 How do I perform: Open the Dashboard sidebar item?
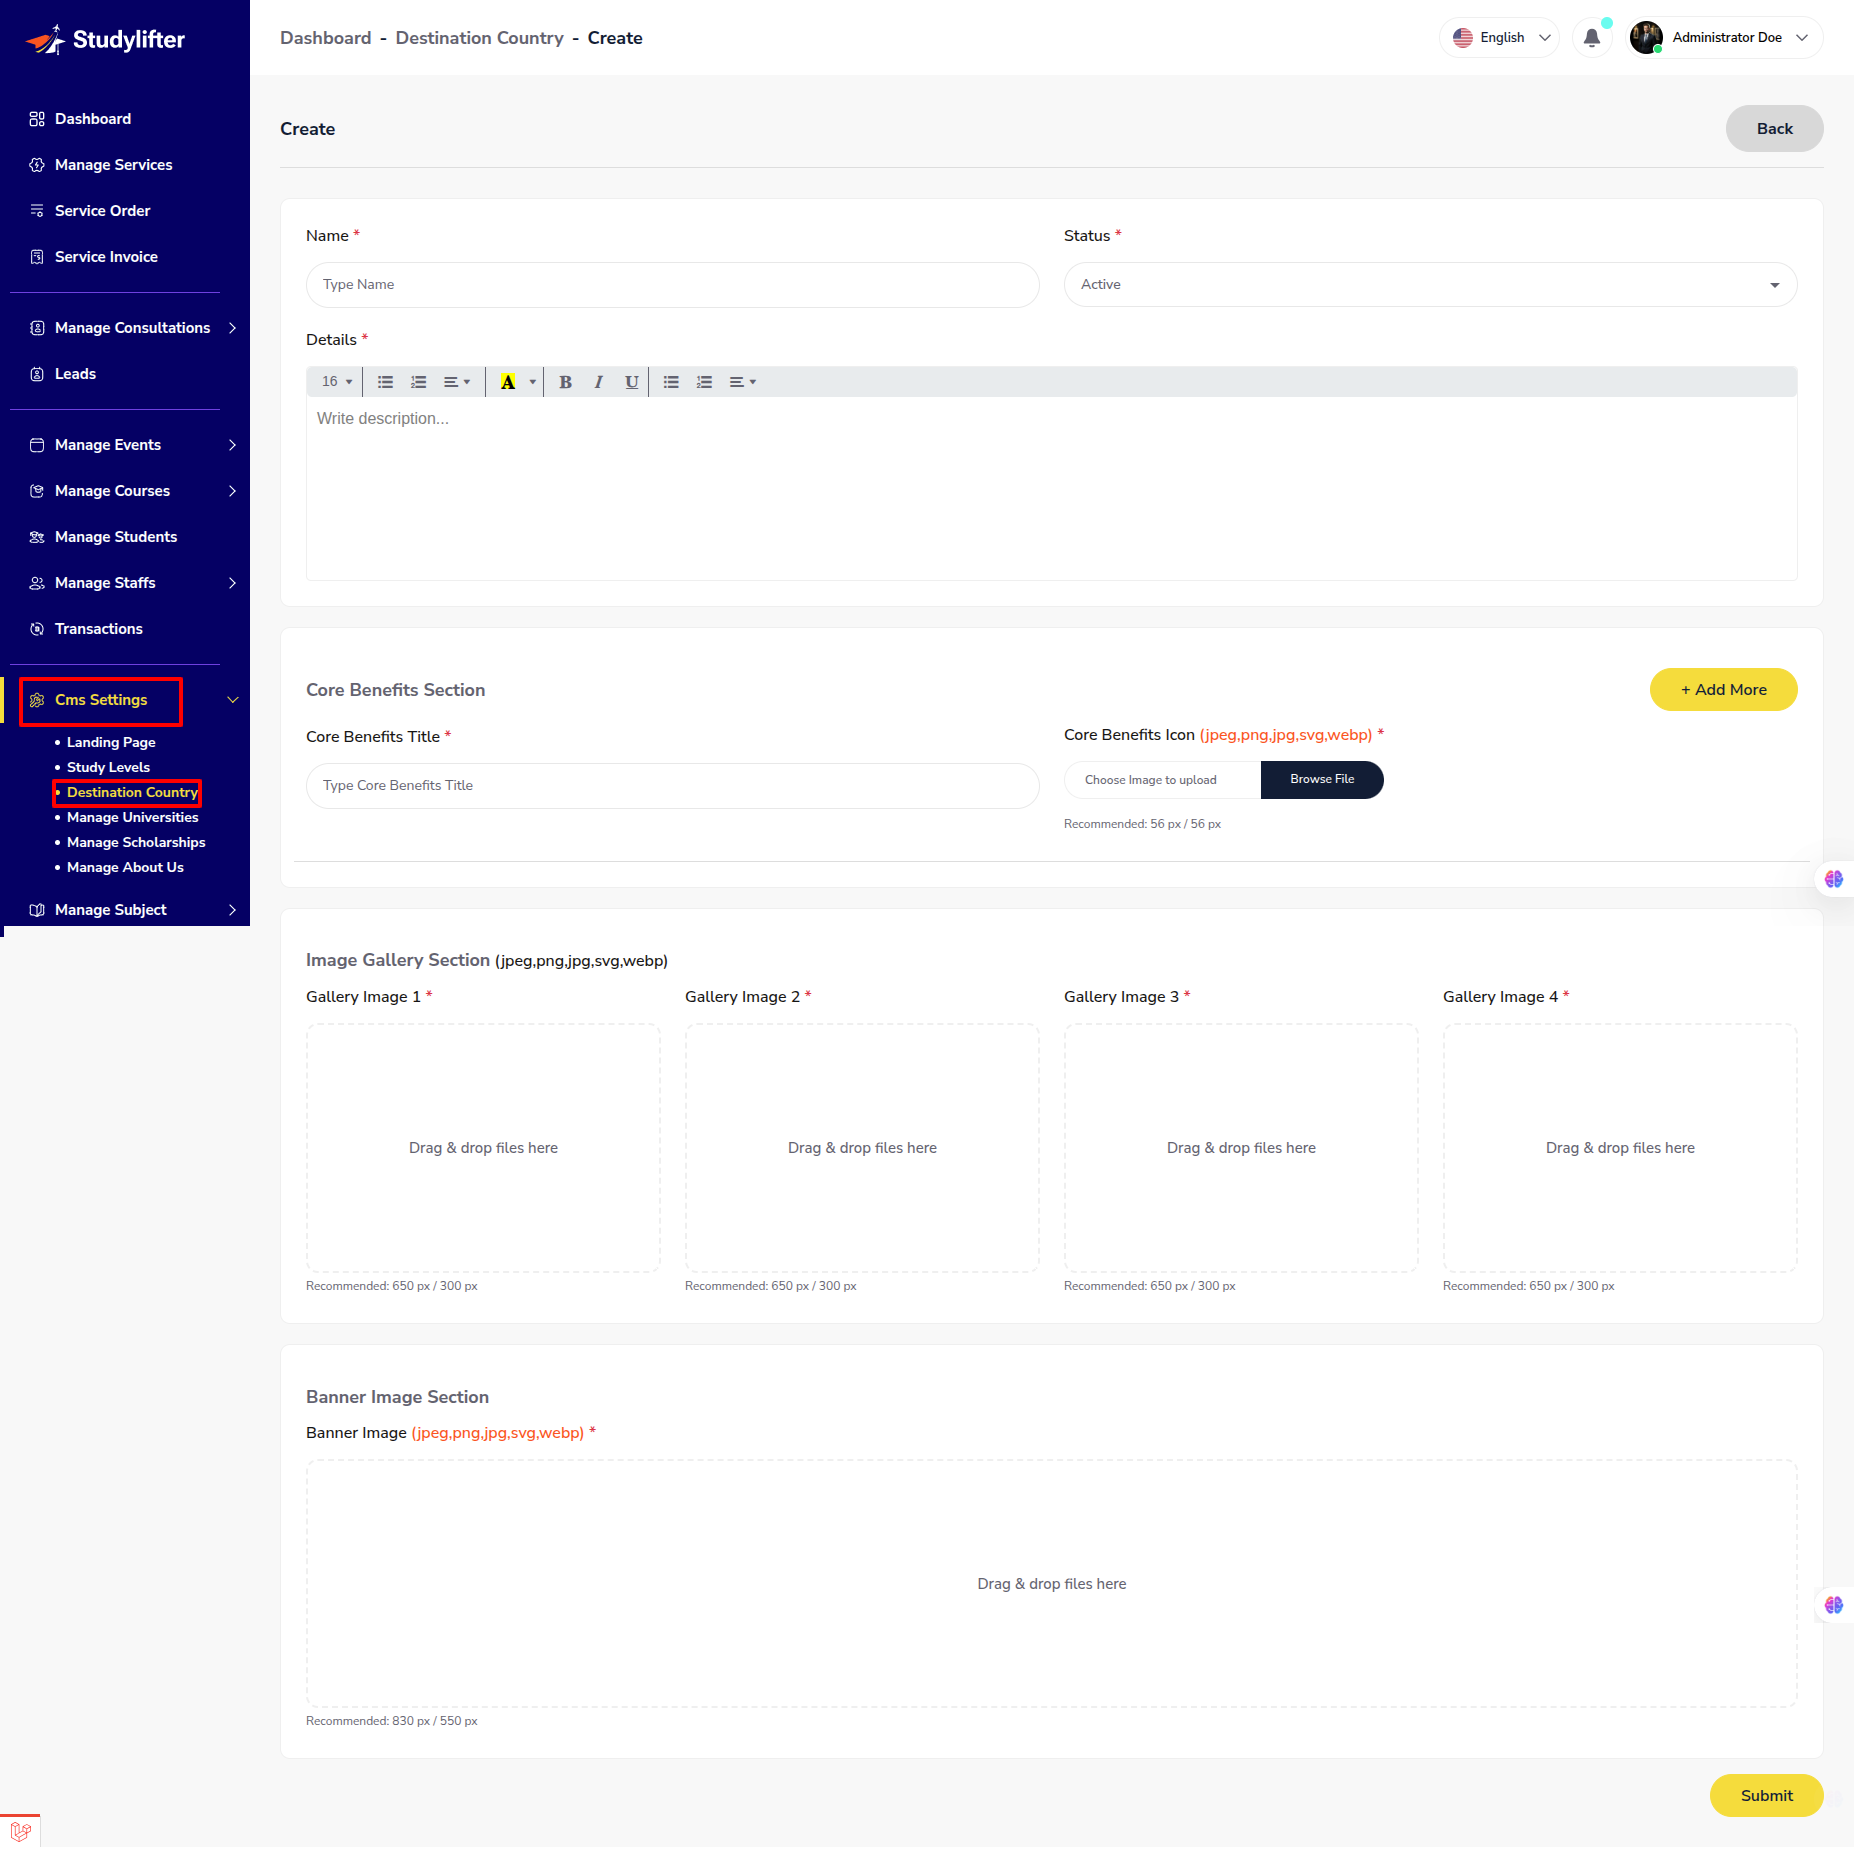pos(92,119)
